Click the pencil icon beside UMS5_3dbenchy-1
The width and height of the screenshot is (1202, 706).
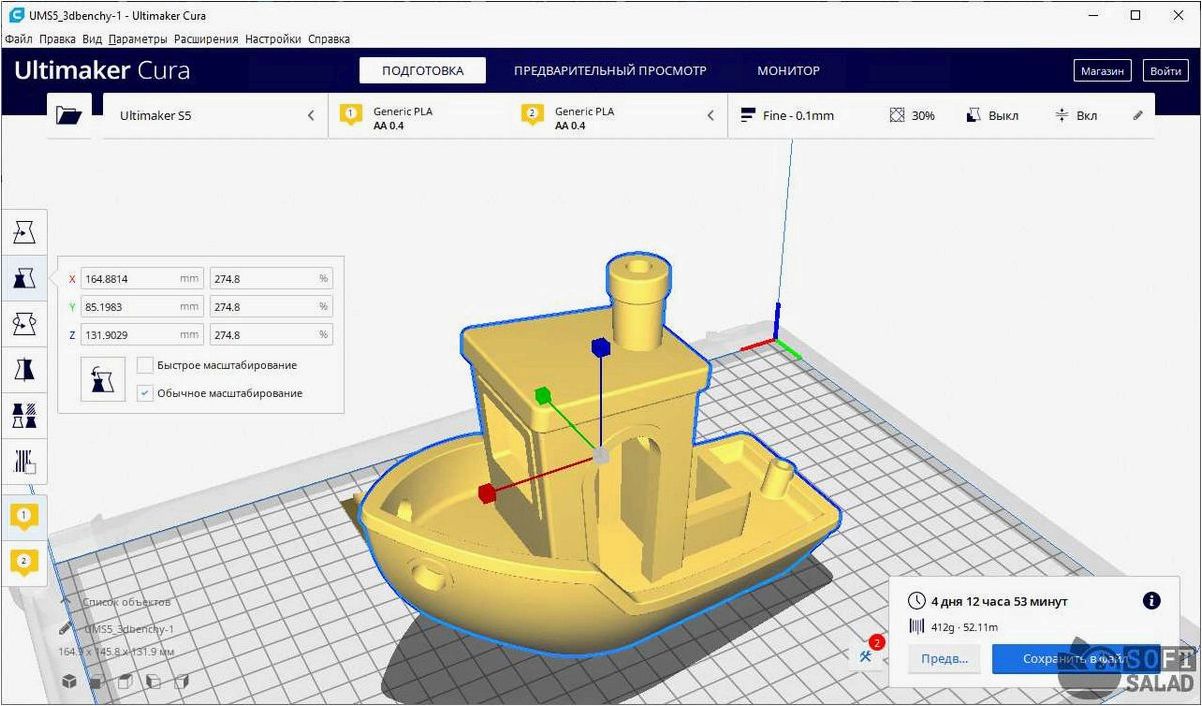(66, 630)
